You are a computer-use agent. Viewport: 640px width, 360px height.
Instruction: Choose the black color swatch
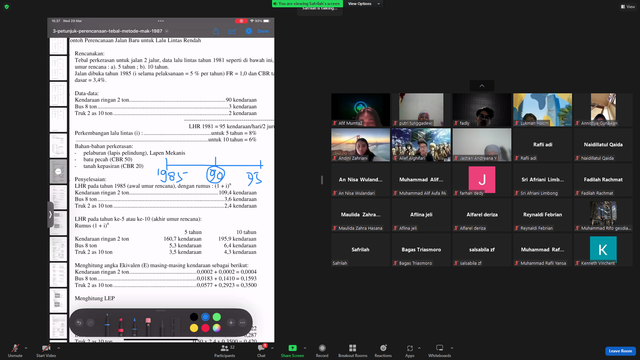pyautogui.click(x=194, y=317)
